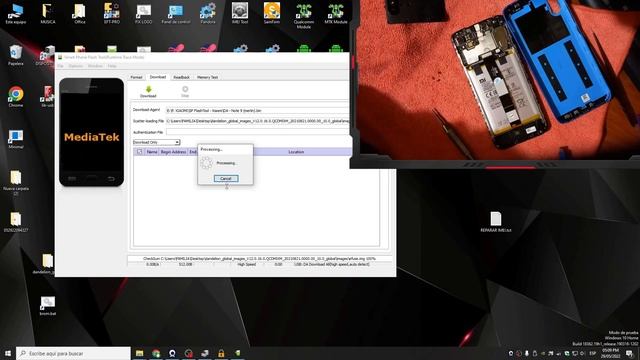The image size is (640, 360).
Task: Open the Options menu
Action: pyautogui.click(x=76, y=66)
